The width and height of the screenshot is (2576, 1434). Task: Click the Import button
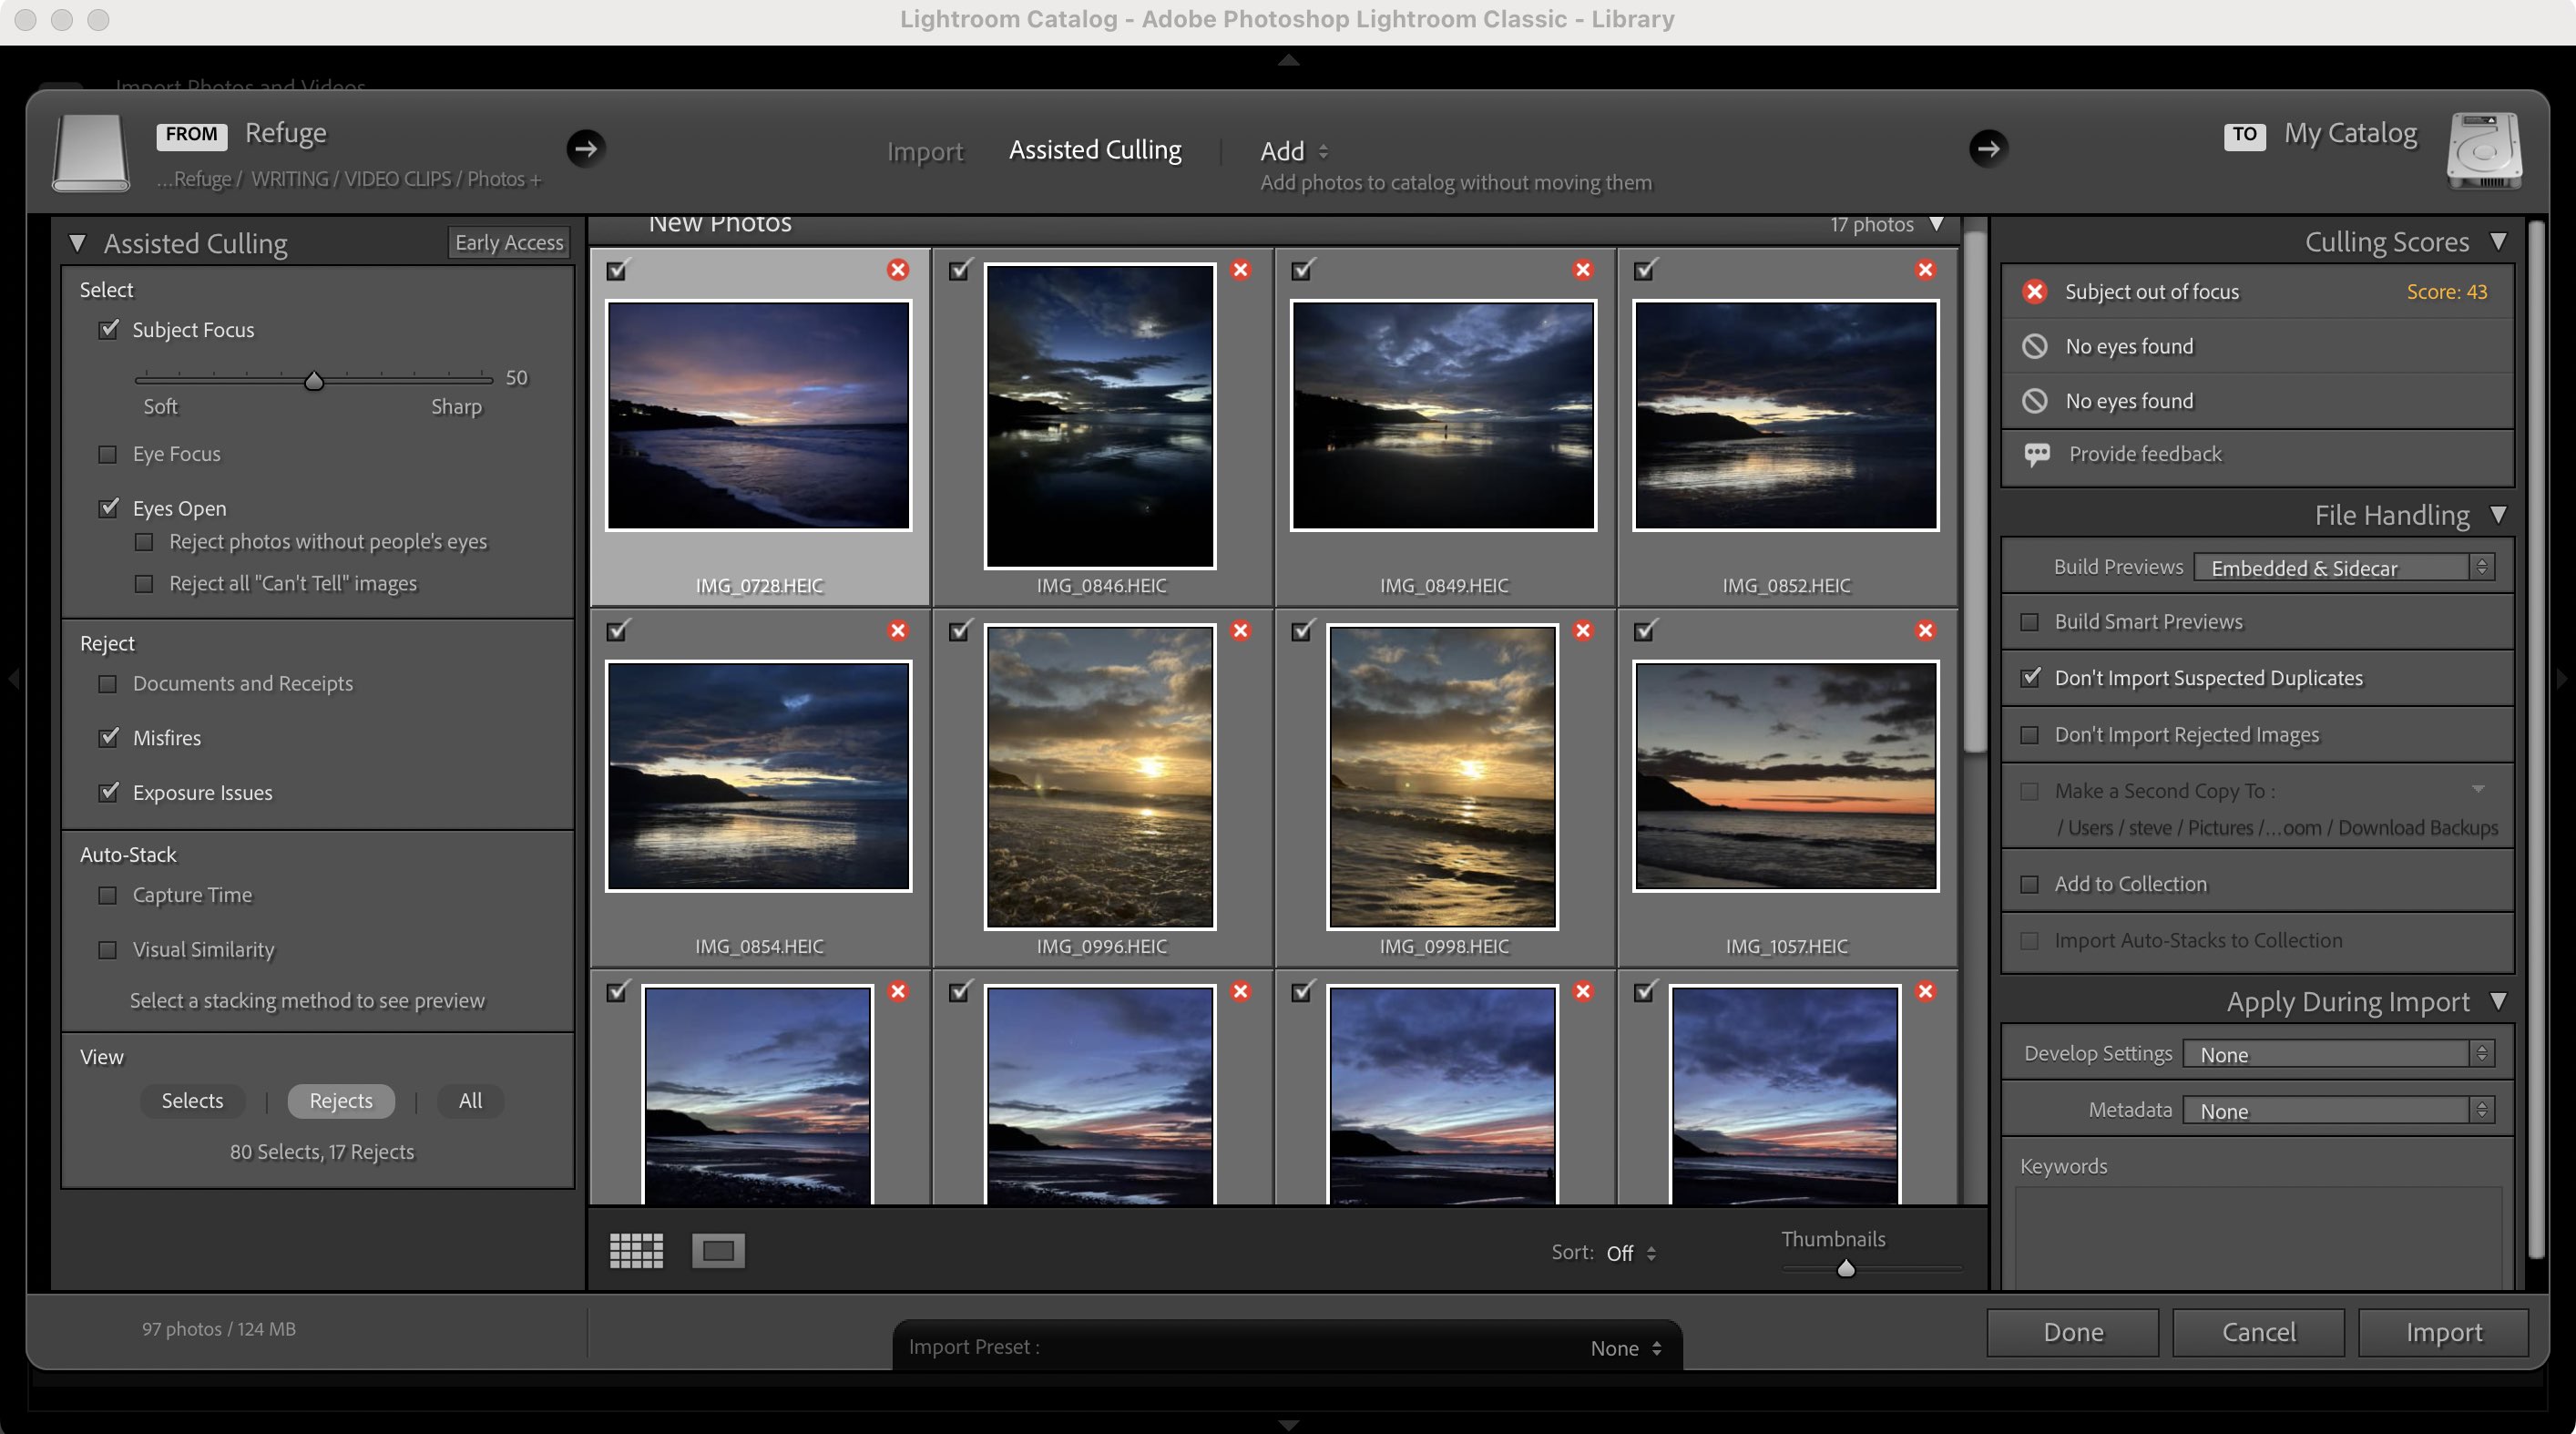coord(2444,1333)
